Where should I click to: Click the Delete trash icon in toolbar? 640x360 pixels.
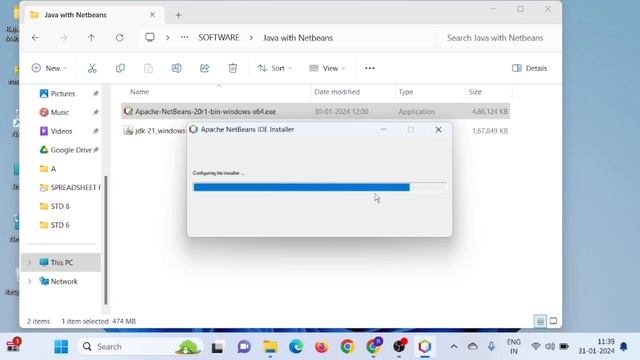(233, 68)
